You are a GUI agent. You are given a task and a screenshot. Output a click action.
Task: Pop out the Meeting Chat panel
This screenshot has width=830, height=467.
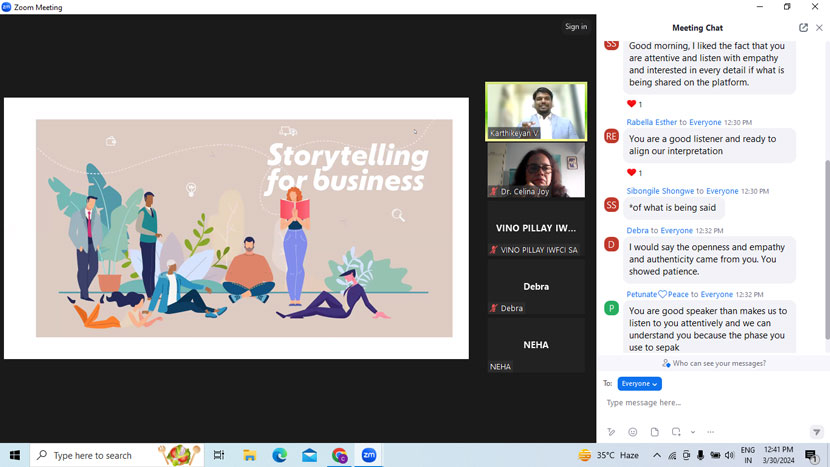pyautogui.click(x=803, y=28)
